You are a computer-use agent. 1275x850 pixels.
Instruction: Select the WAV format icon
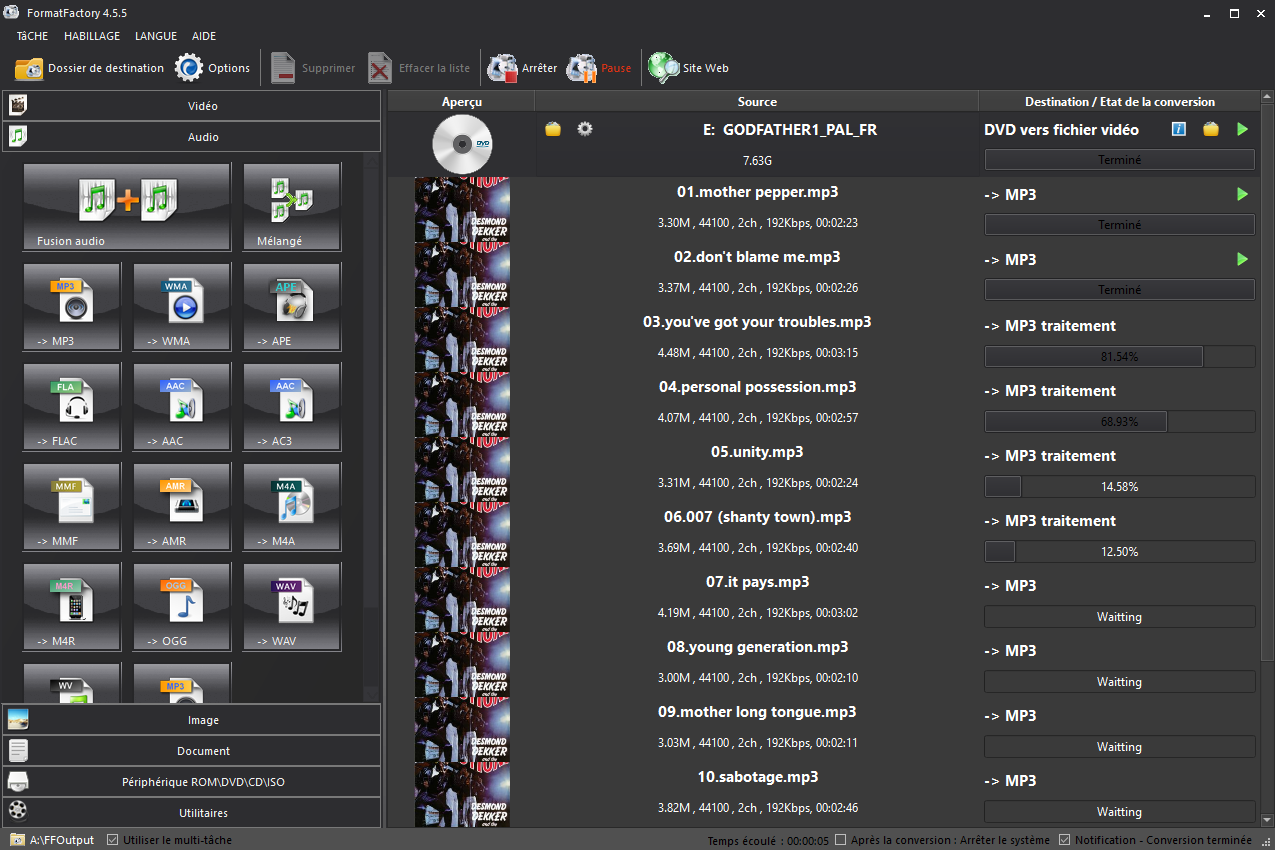tap(291, 607)
